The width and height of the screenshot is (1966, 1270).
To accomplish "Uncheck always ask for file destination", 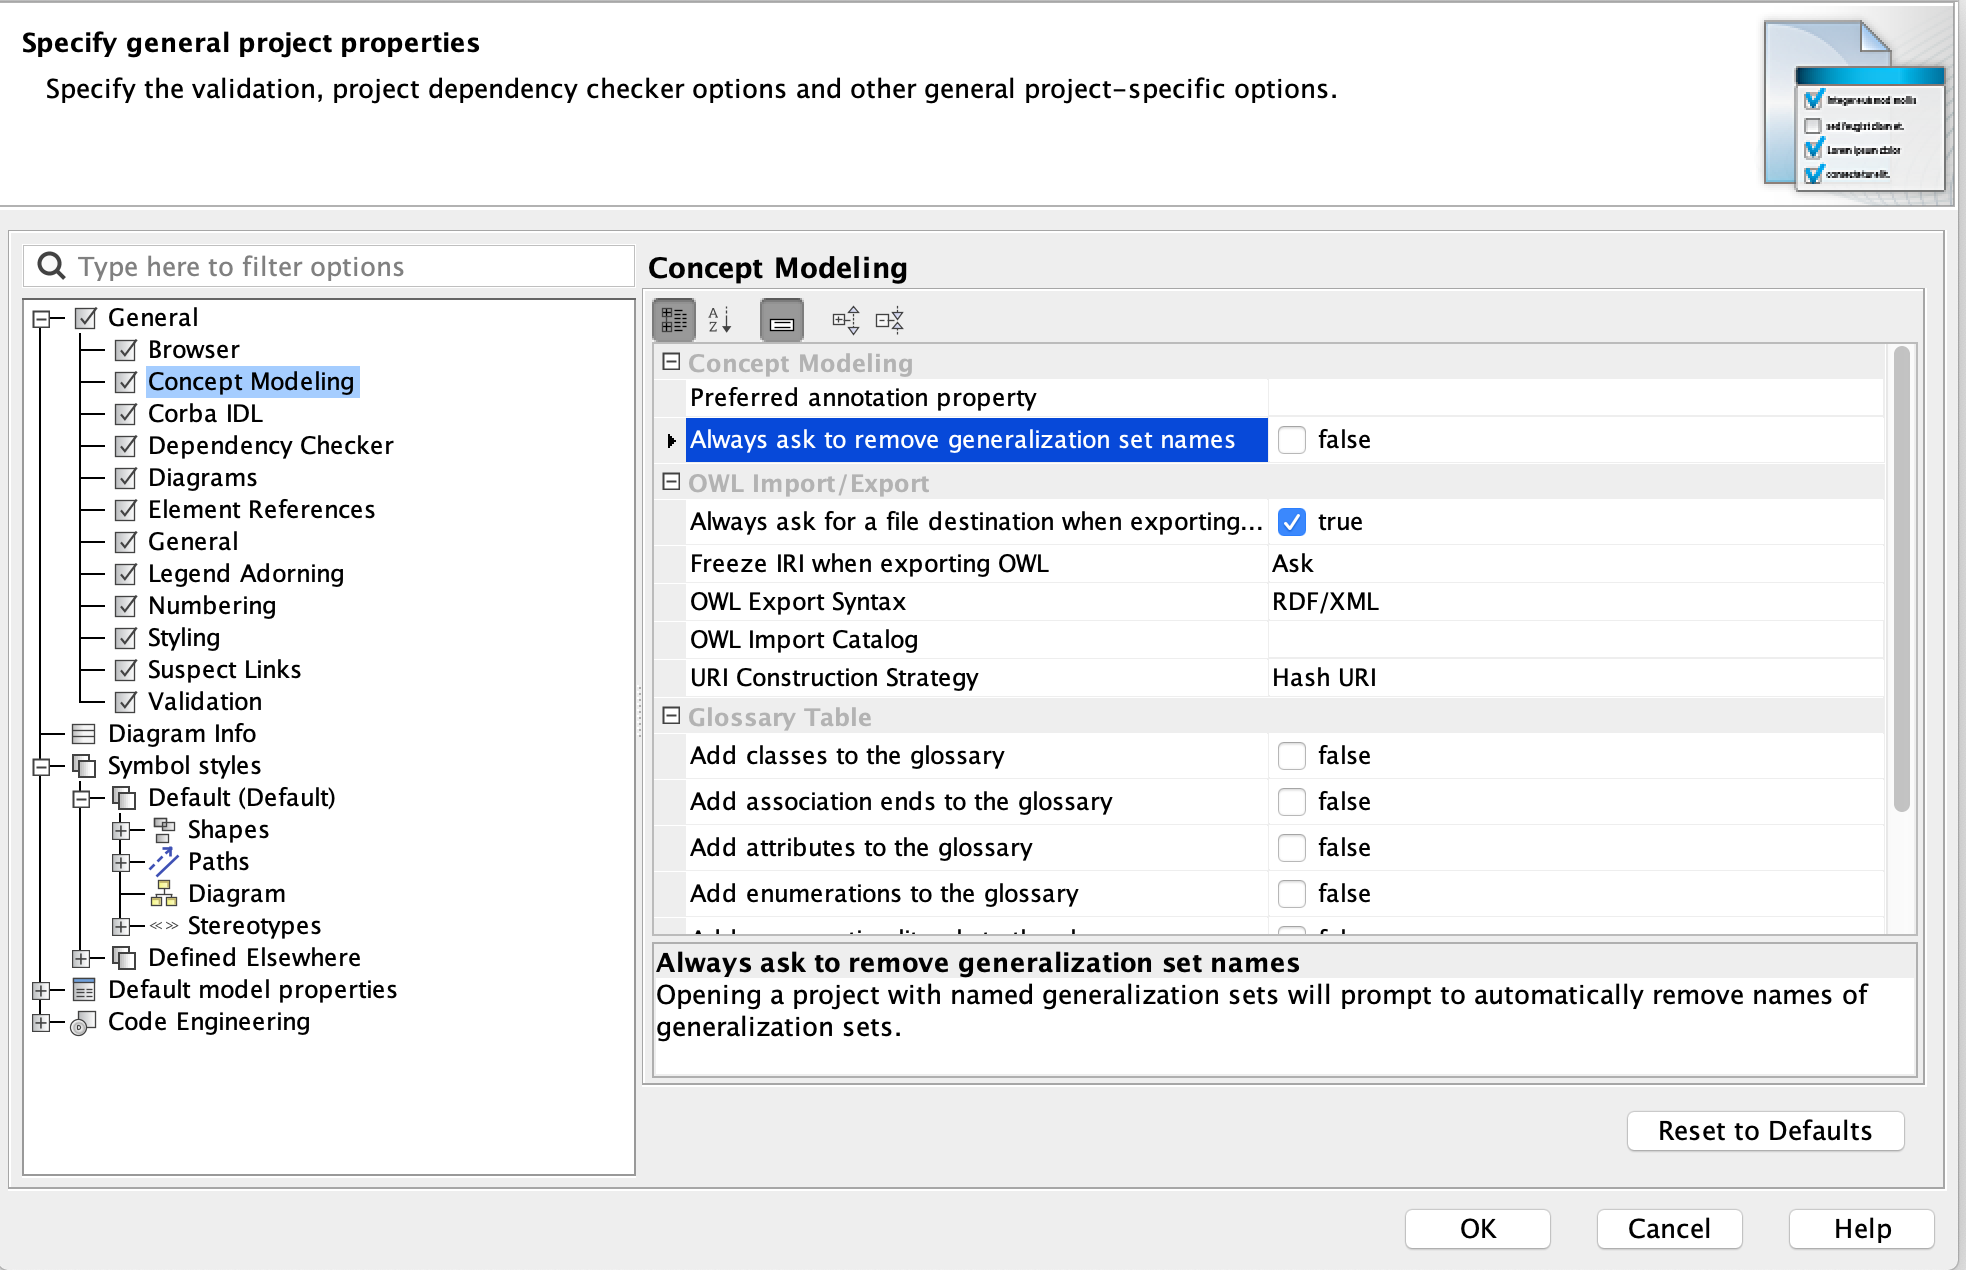I will pos(1291,522).
